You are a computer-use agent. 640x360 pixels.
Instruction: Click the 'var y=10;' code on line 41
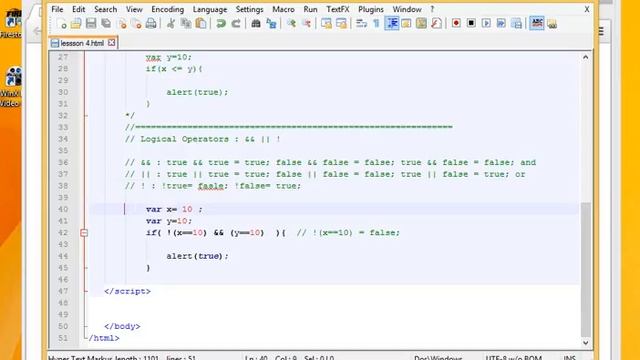pyautogui.click(x=169, y=221)
